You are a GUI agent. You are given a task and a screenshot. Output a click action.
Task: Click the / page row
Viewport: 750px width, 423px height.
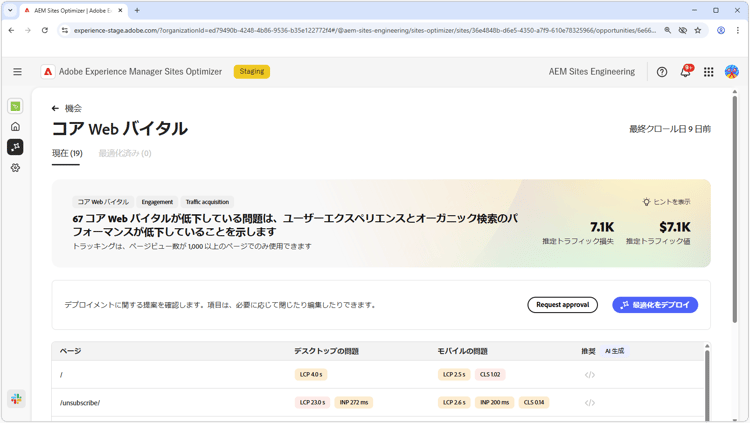coord(378,375)
